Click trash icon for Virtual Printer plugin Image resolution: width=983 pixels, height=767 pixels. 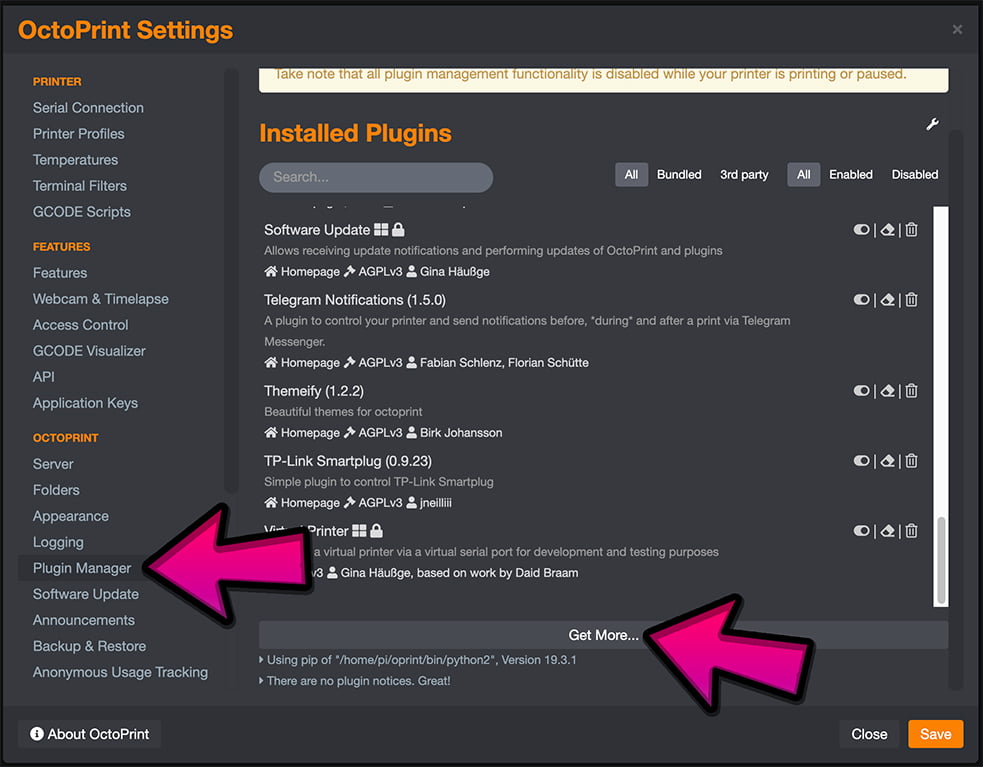pos(912,531)
